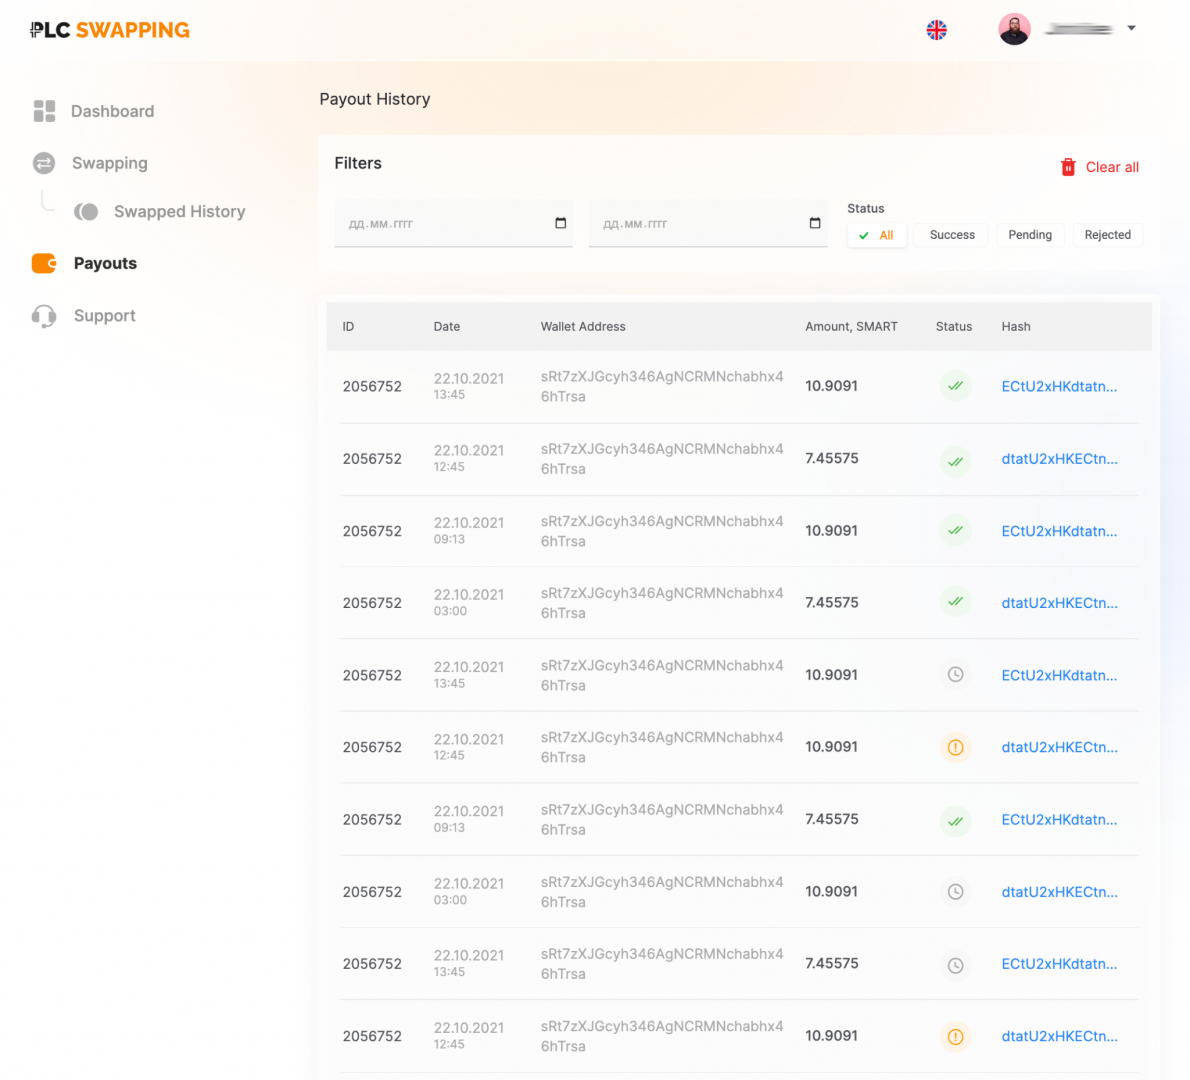Go to the Support menu item
The width and height of the screenshot is (1190, 1080).
tap(104, 316)
